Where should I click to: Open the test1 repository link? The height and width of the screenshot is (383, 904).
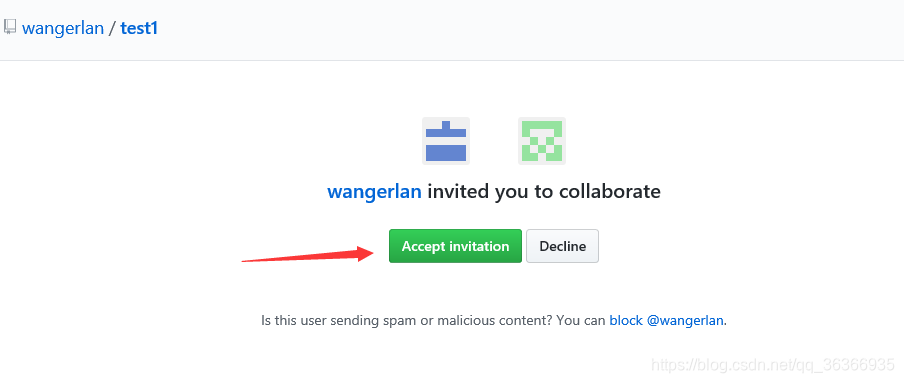coord(139,28)
